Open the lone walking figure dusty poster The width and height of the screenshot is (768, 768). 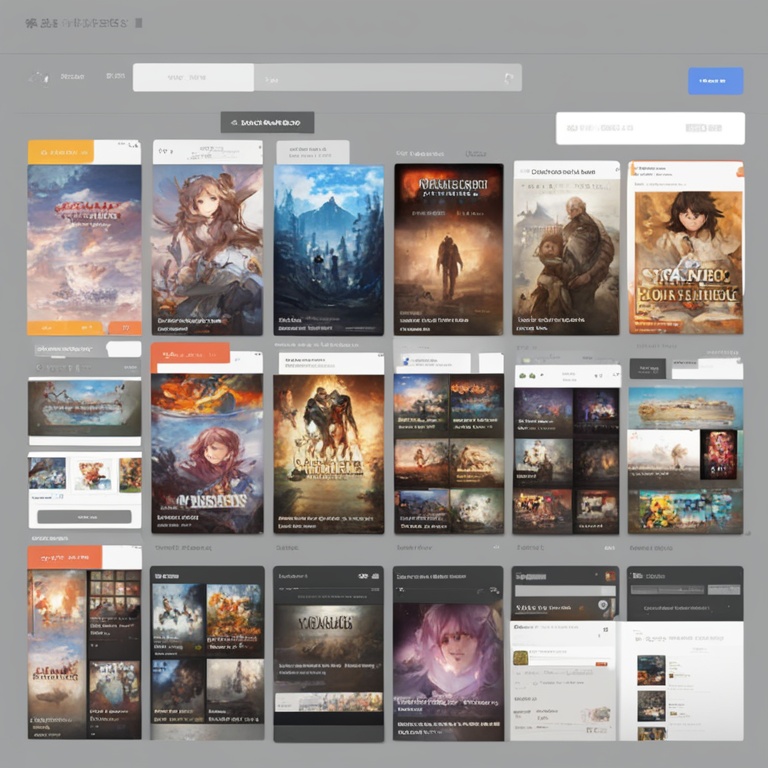click(x=449, y=250)
